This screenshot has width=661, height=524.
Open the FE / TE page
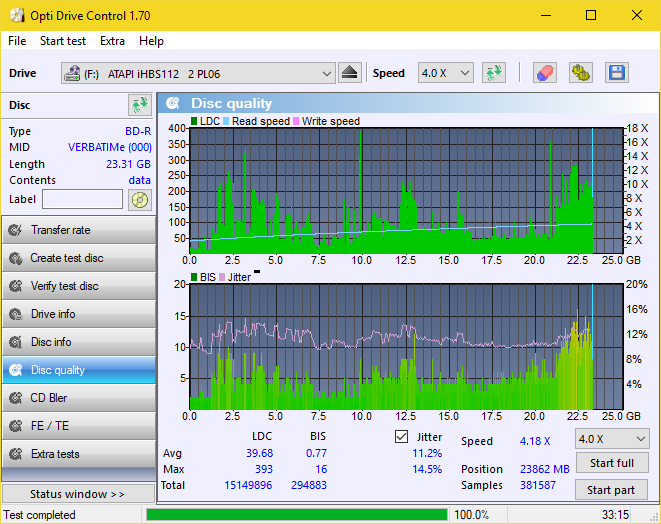tap(79, 426)
